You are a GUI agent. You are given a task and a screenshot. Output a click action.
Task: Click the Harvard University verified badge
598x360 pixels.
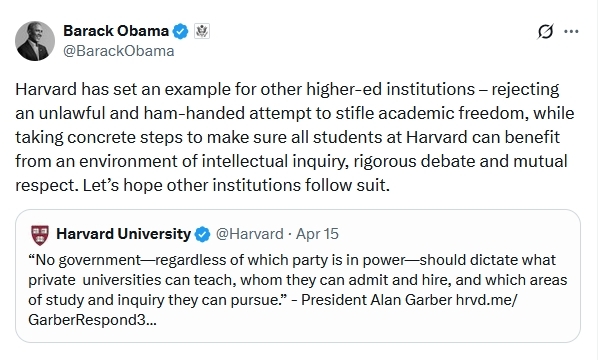[x=203, y=234]
